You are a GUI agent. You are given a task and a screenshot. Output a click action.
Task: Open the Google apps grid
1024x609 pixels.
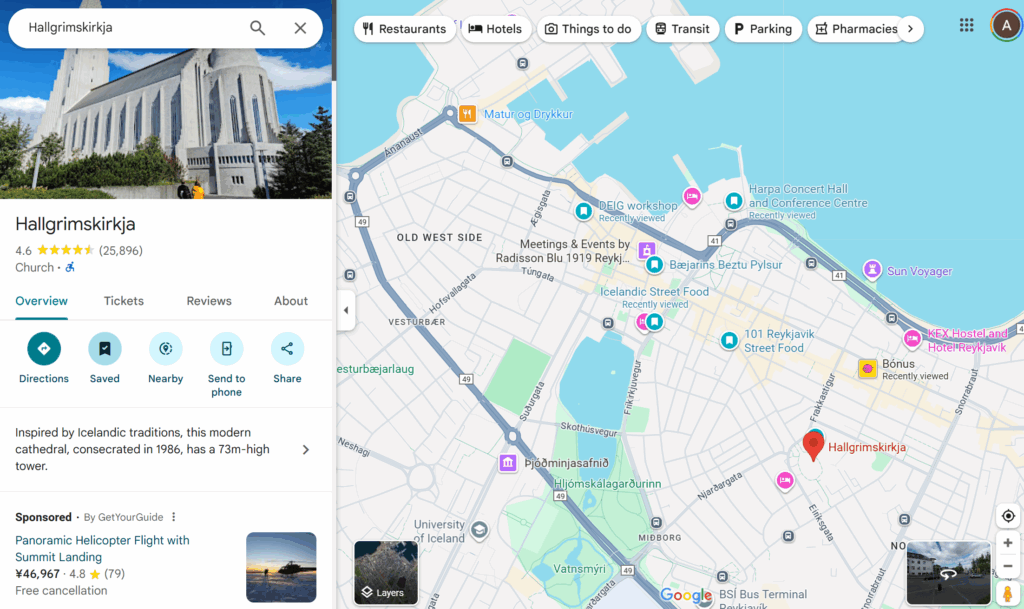(x=967, y=25)
